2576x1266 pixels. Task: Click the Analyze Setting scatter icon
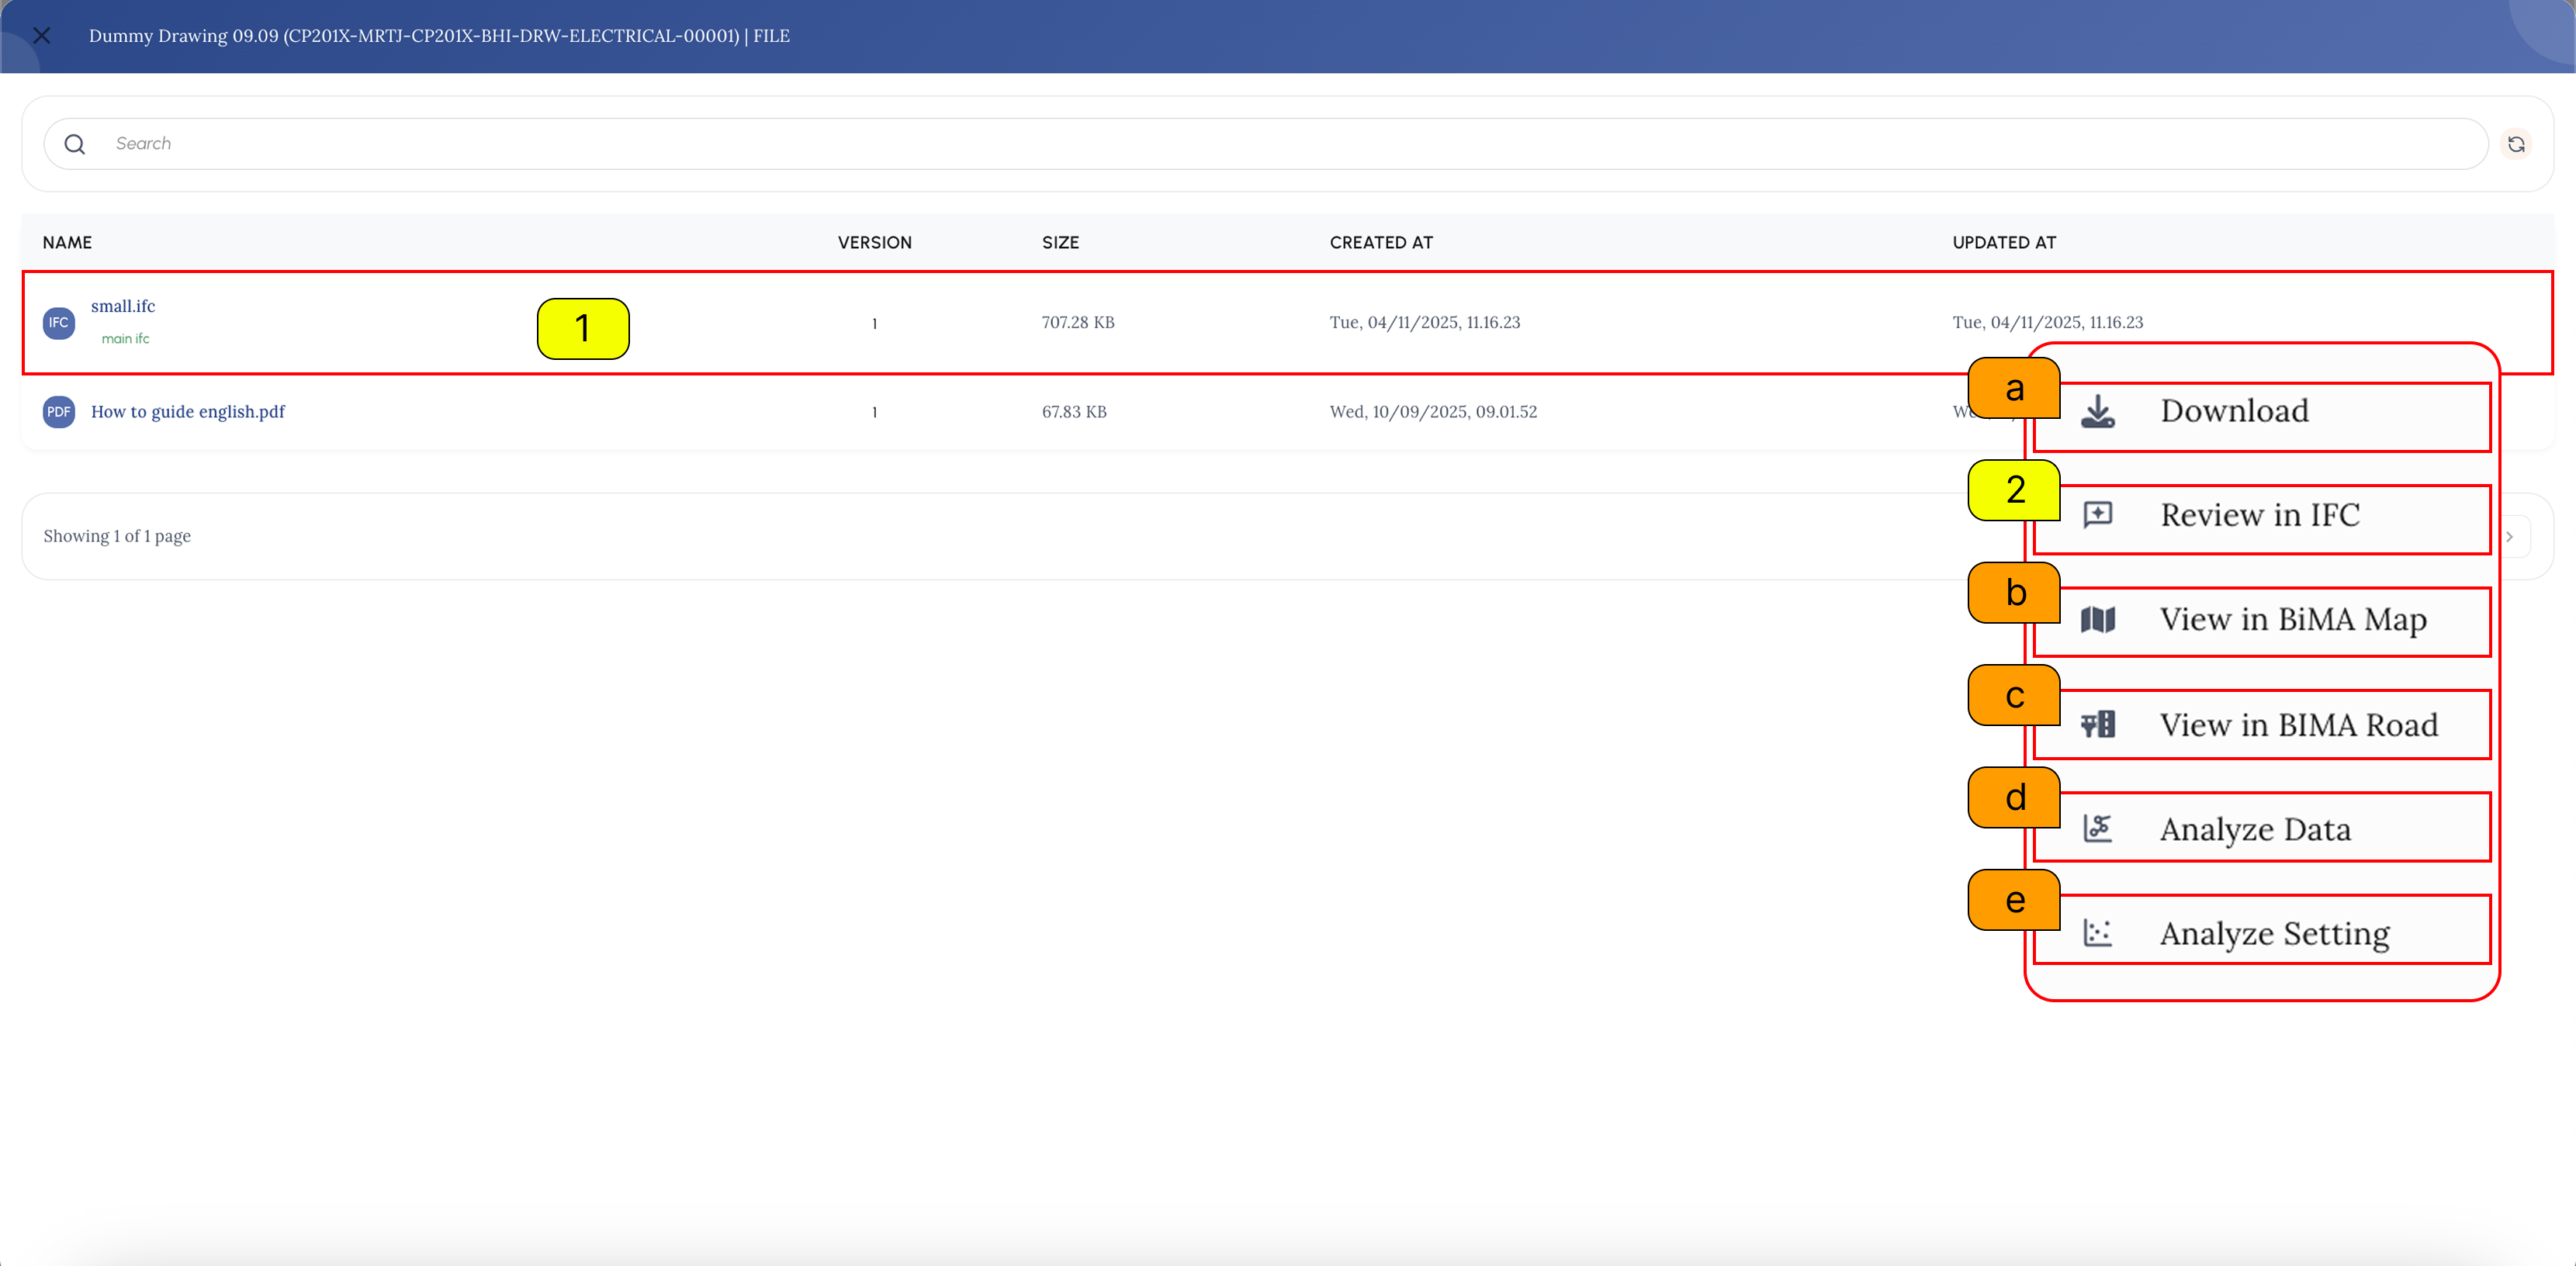pos(2098,933)
